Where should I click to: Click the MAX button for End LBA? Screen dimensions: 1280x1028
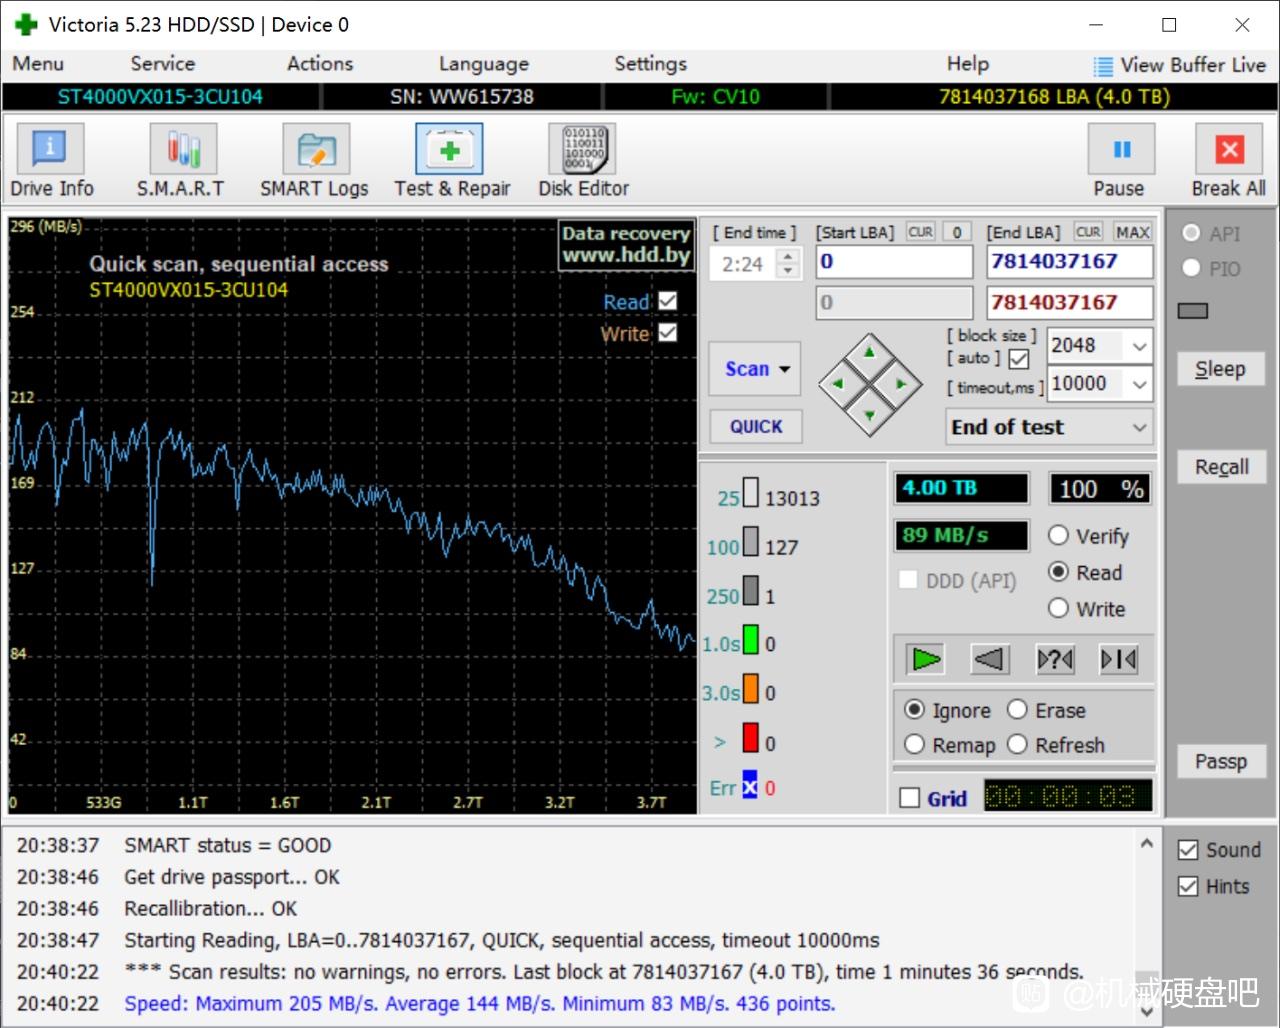click(x=1133, y=232)
